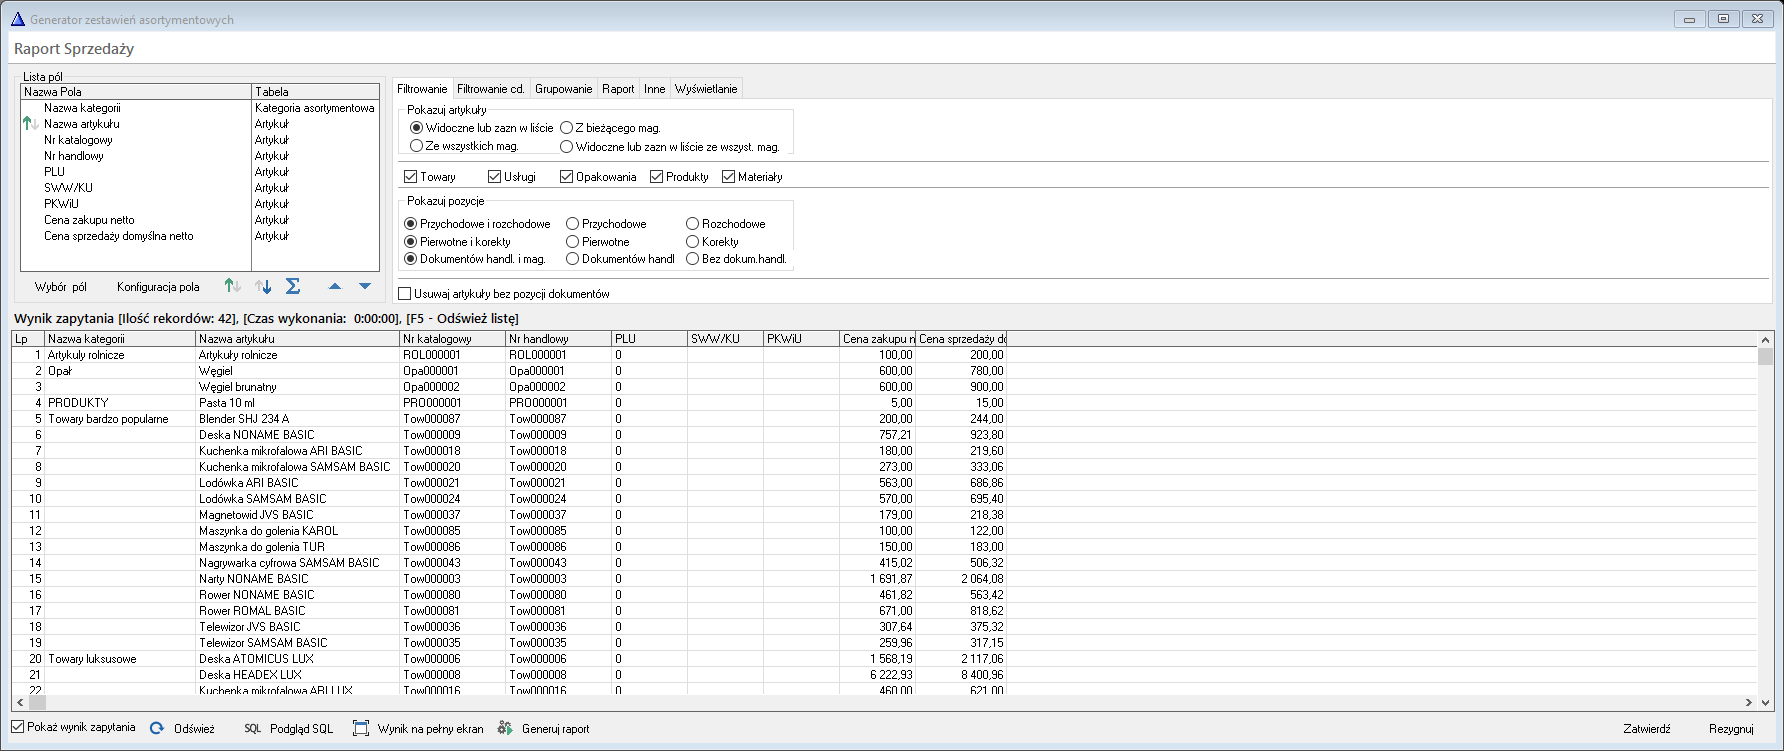Click the Lodówka SAMSAM BASIC cell
Viewport: 1784px width, 751px height.
coord(297,499)
